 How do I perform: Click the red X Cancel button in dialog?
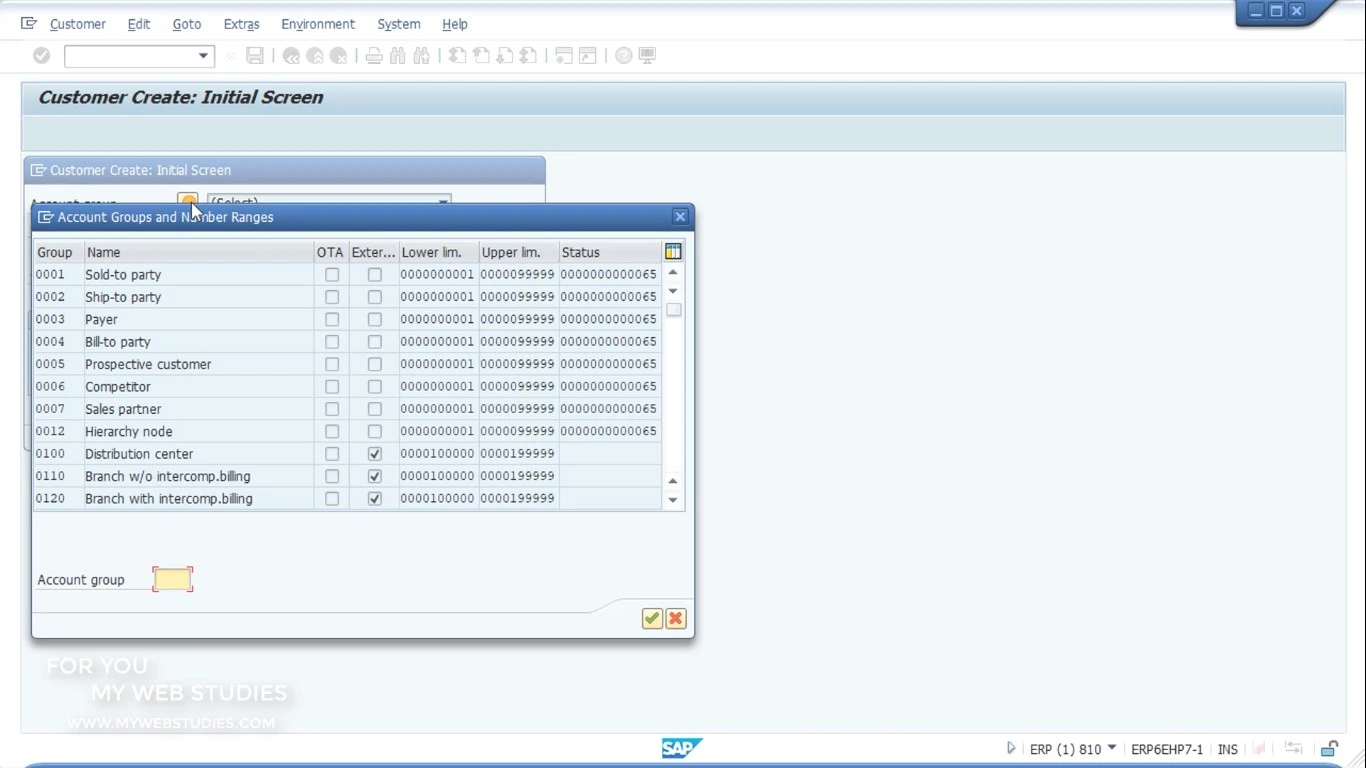coord(676,619)
